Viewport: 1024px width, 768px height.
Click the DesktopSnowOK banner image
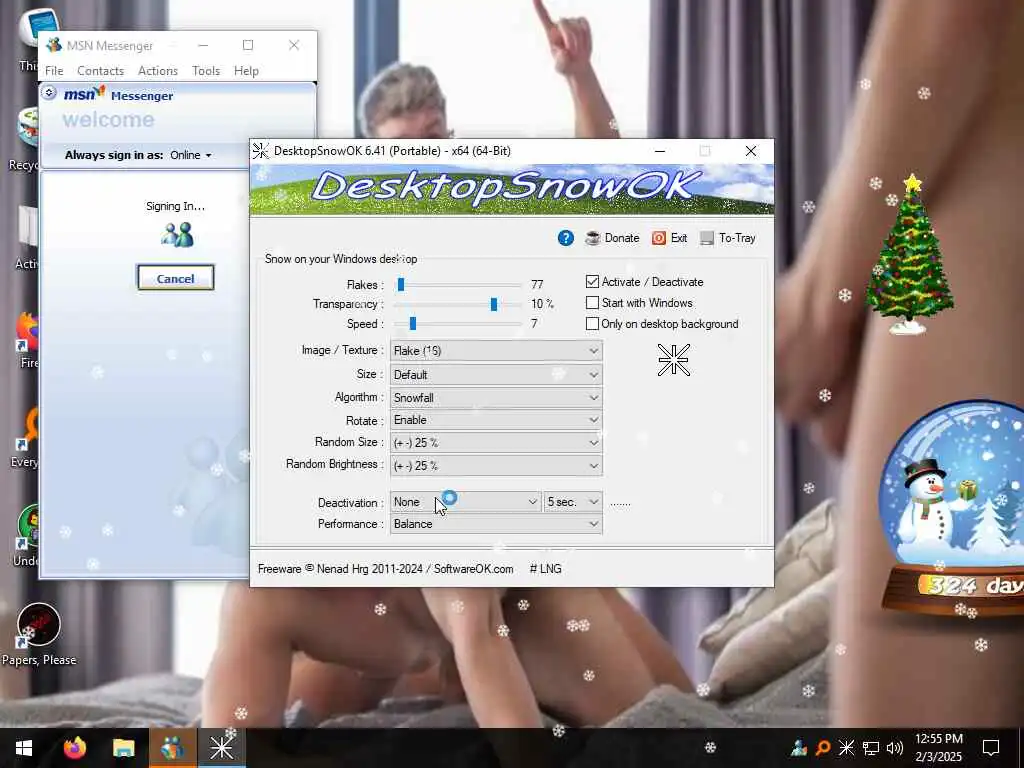pyautogui.click(x=512, y=189)
